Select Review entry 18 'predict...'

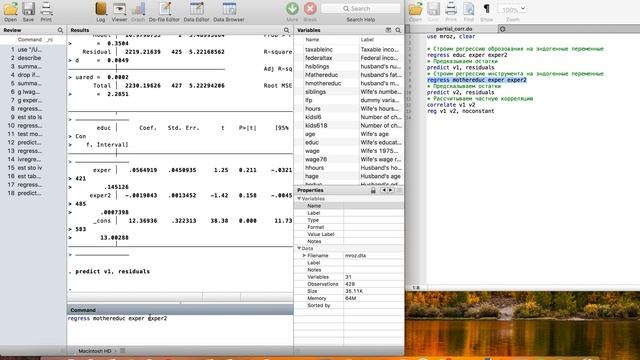click(x=33, y=193)
